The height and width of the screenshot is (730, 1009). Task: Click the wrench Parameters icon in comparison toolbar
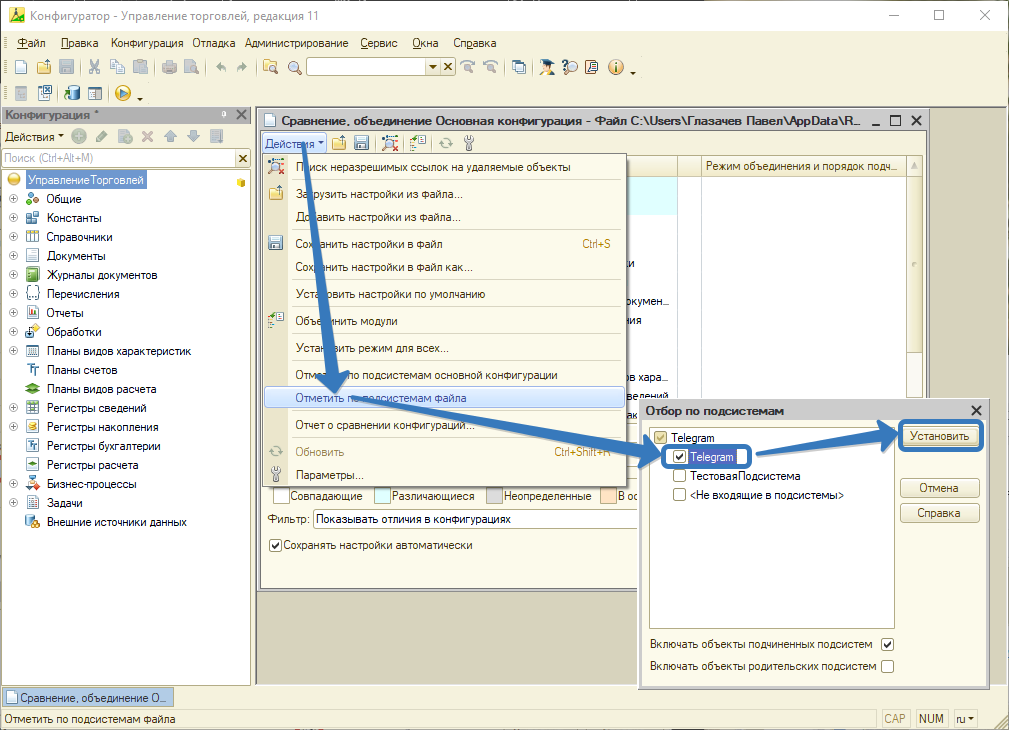click(x=468, y=143)
